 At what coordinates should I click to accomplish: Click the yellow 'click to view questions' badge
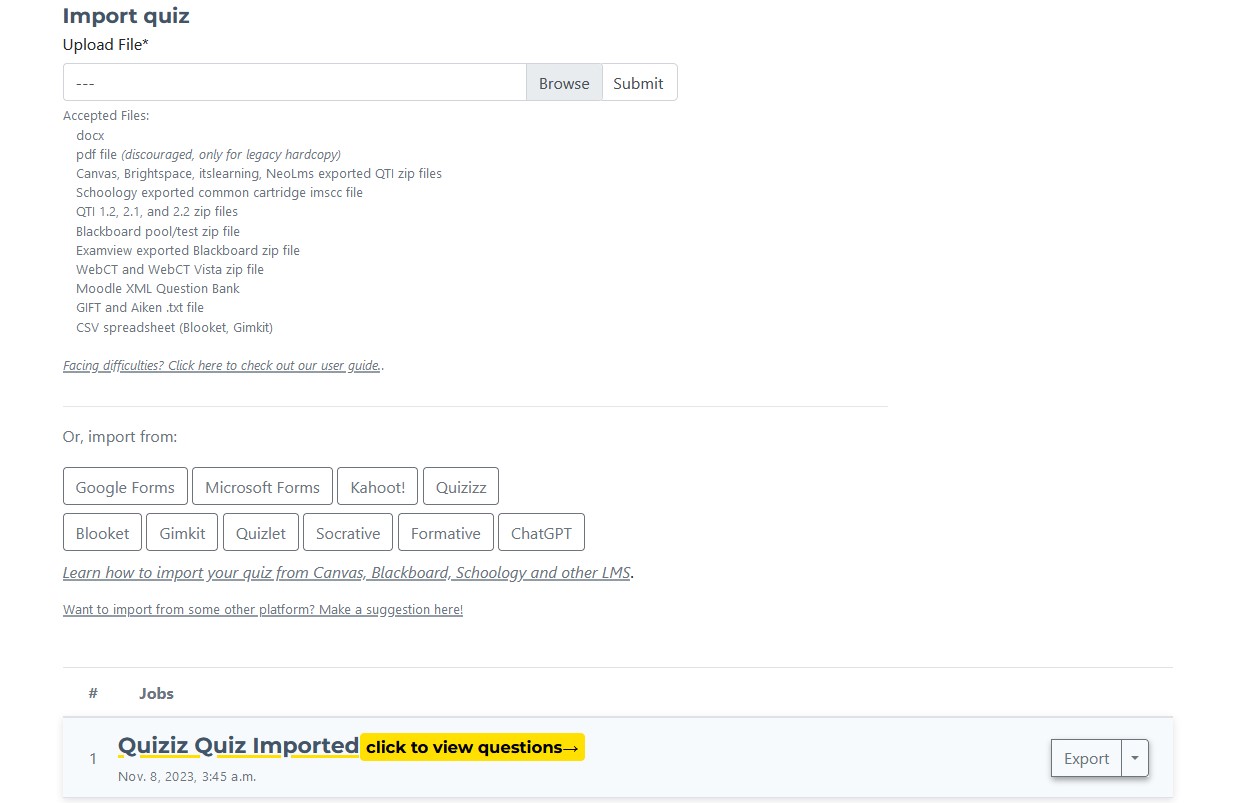pos(472,747)
